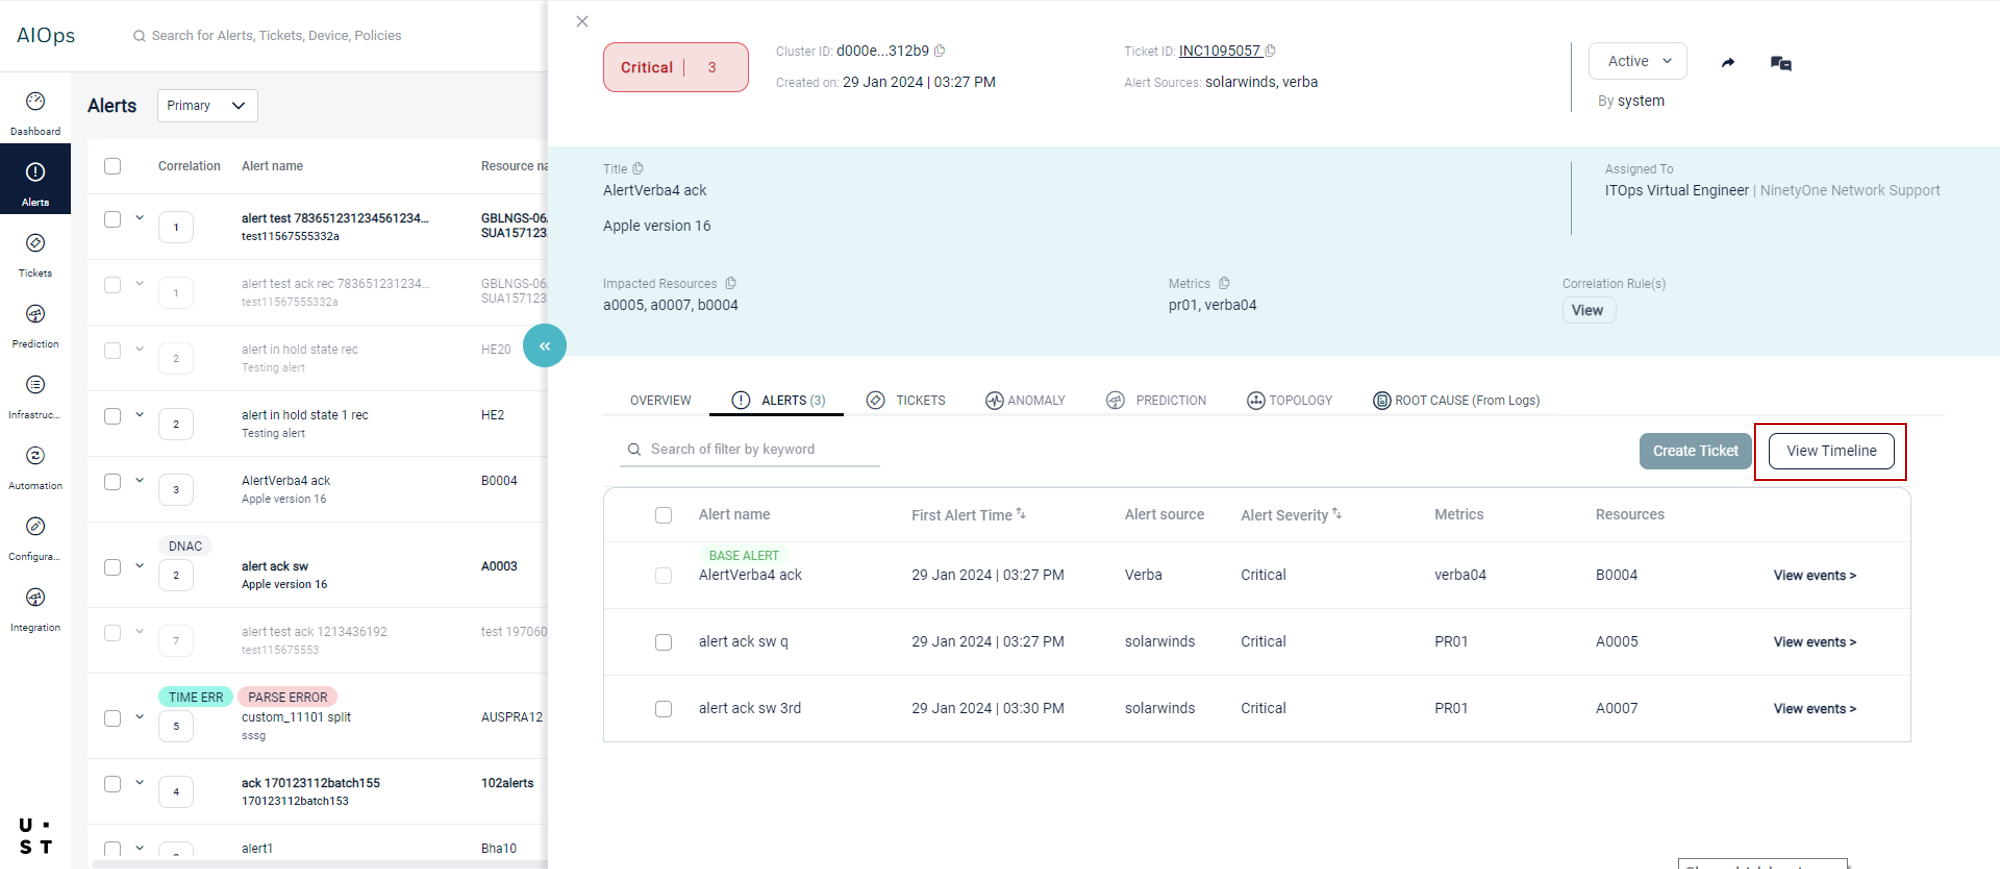The height and width of the screenshot is (869, 2000).
Task: Open the Integration sidebar icon
Action: [35, 599]
